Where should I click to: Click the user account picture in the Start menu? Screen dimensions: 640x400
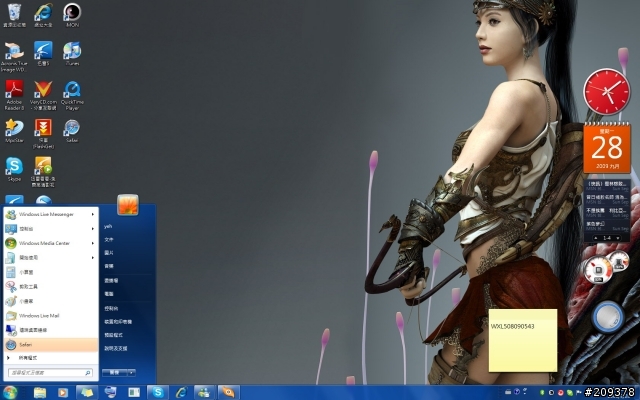coord(128,204)
